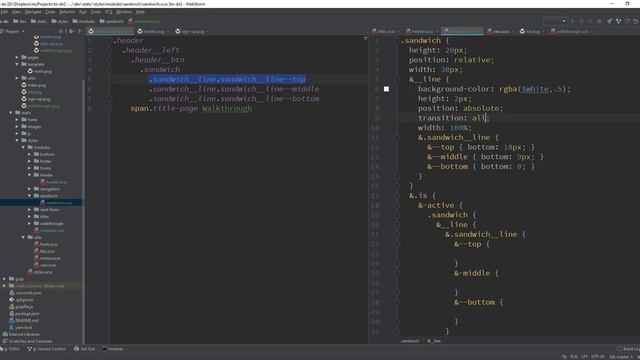The image size is (640, 360).
Task: Click the &__line breadcrumb below the right editor
Action: [x=434, y=341]
